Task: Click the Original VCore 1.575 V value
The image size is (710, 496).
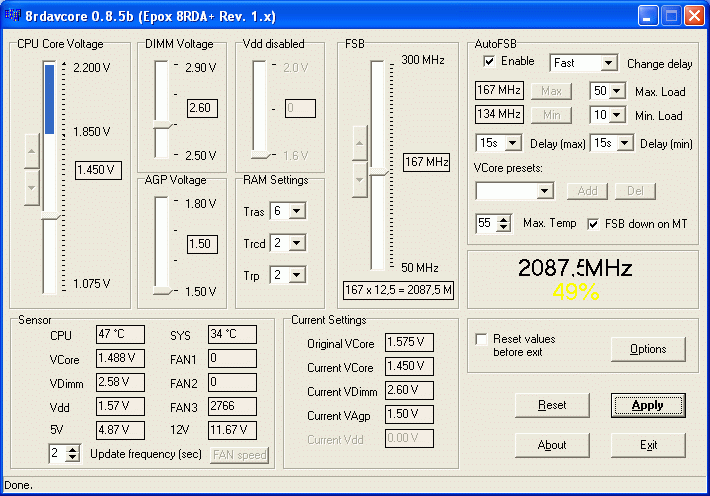Action: (x=409, y=342)
